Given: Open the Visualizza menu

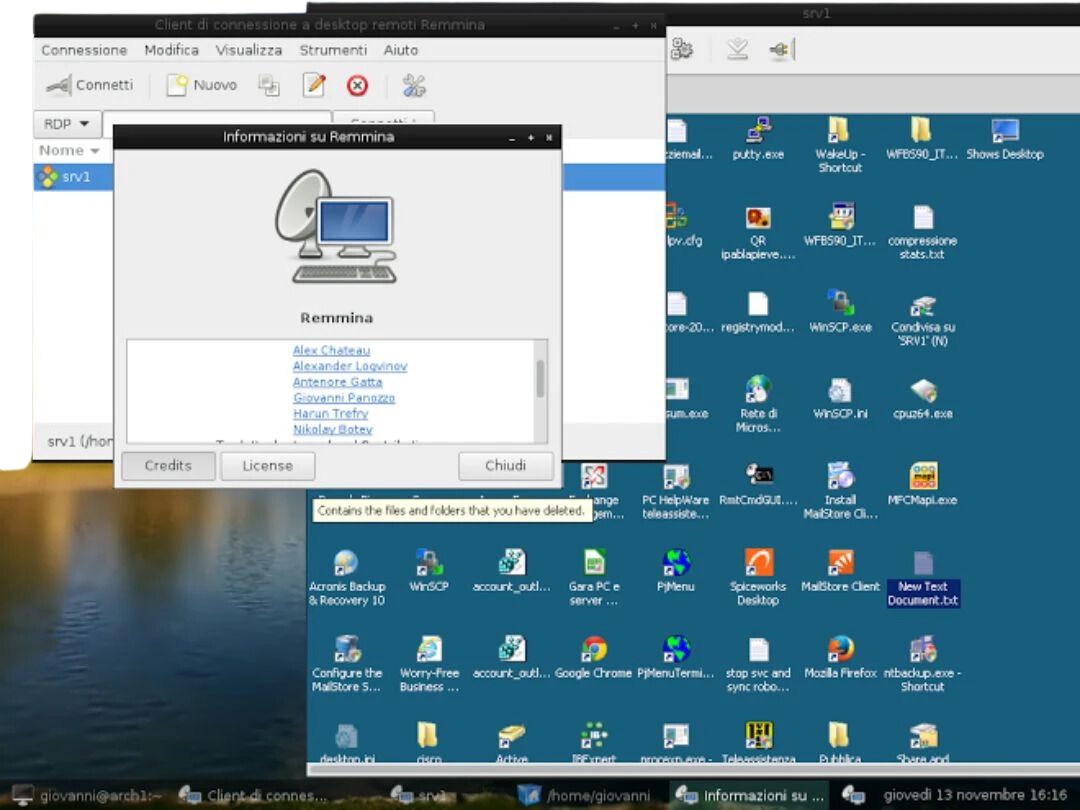Looking at the screenshot, I should click(x=249, y=50).
